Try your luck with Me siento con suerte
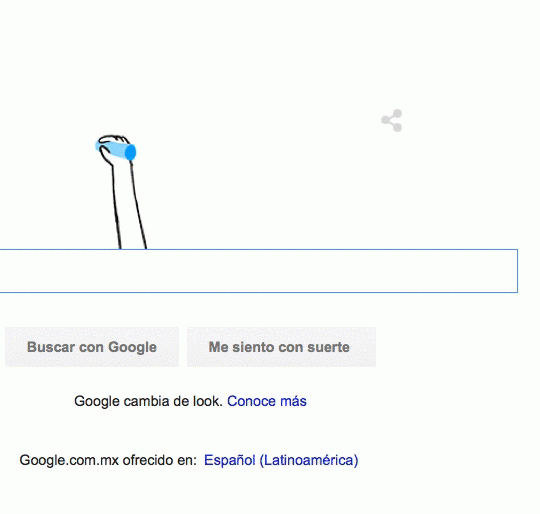540x514 pixels. (x=281, y=347)
